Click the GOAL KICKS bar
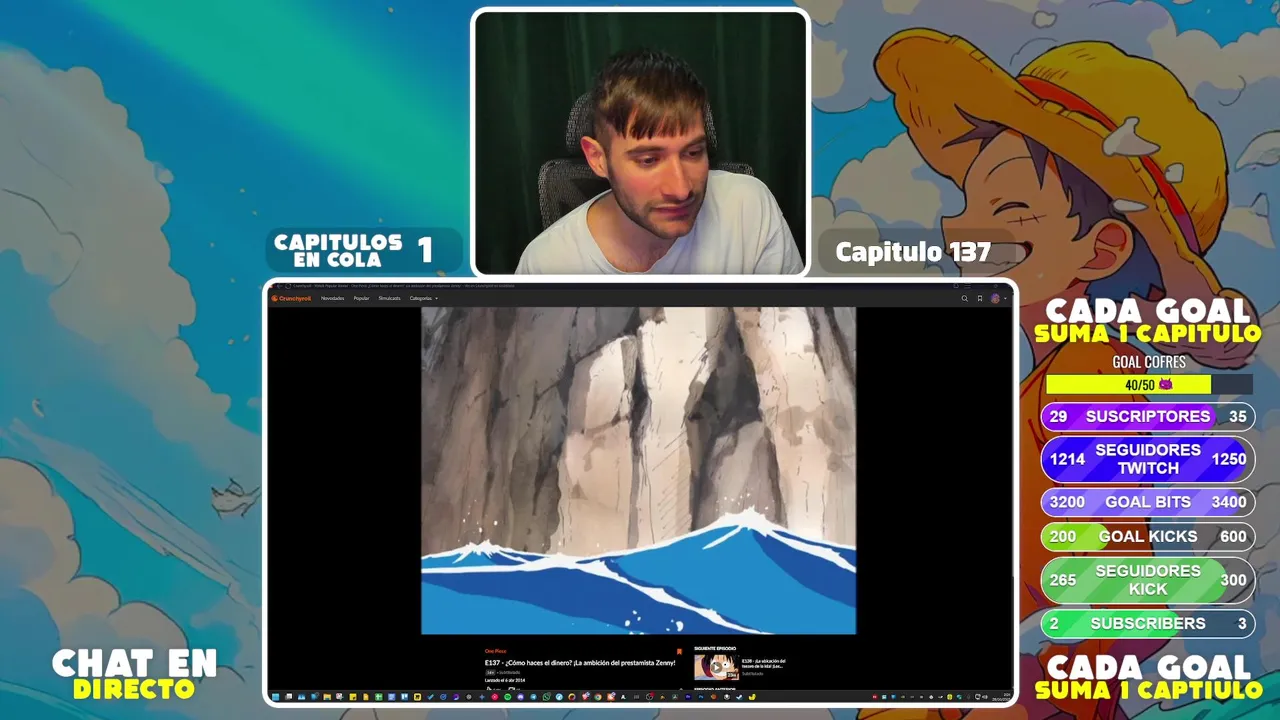The height and width of the screenshot is (720, 1280). click(1148, 536)
